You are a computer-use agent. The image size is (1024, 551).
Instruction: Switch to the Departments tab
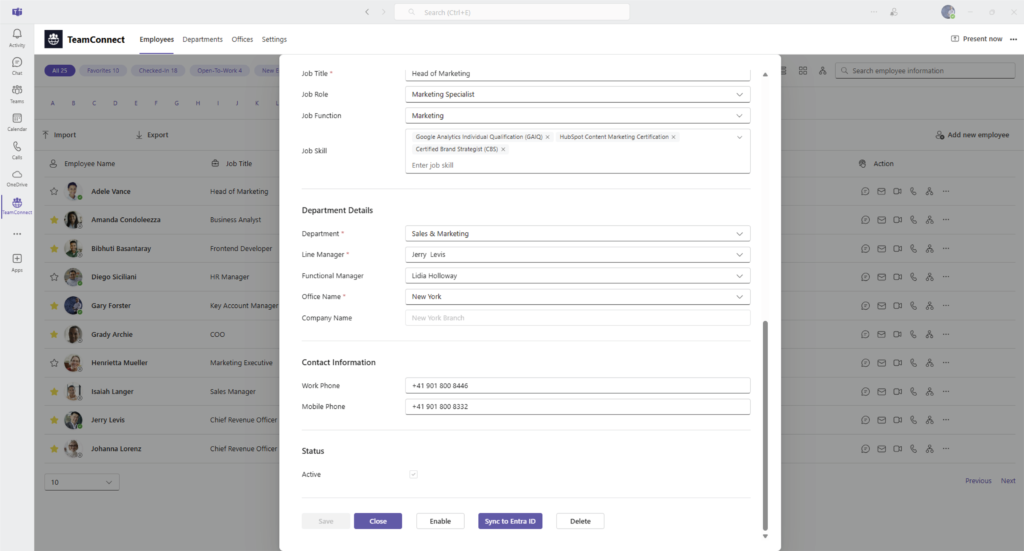(x=202, y=39)
